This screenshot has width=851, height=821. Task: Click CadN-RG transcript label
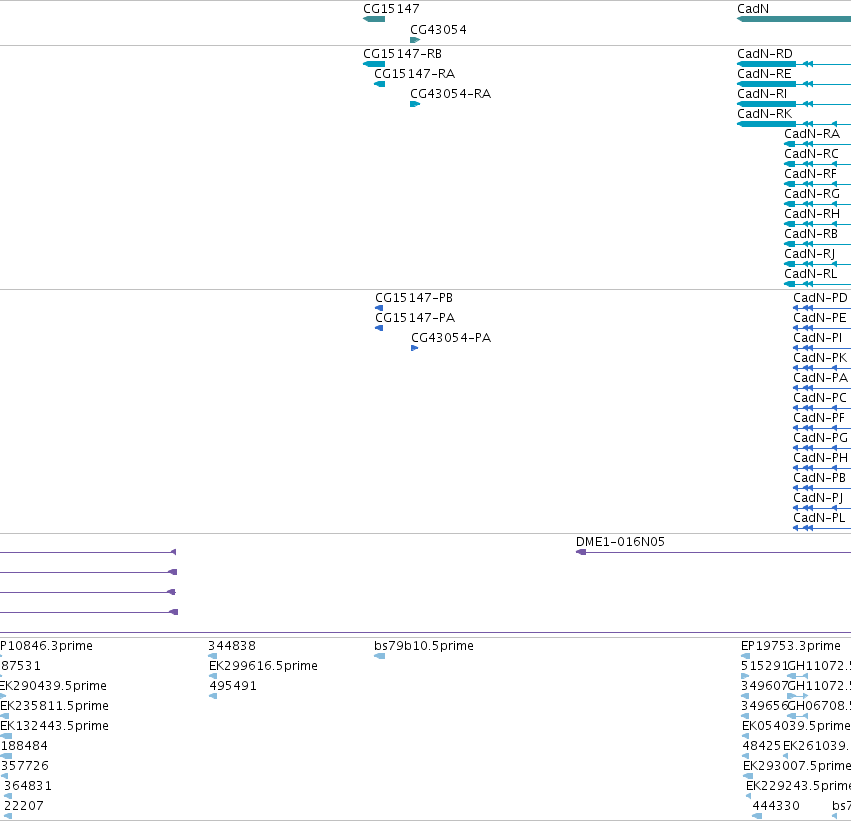(x=812, y=194)
